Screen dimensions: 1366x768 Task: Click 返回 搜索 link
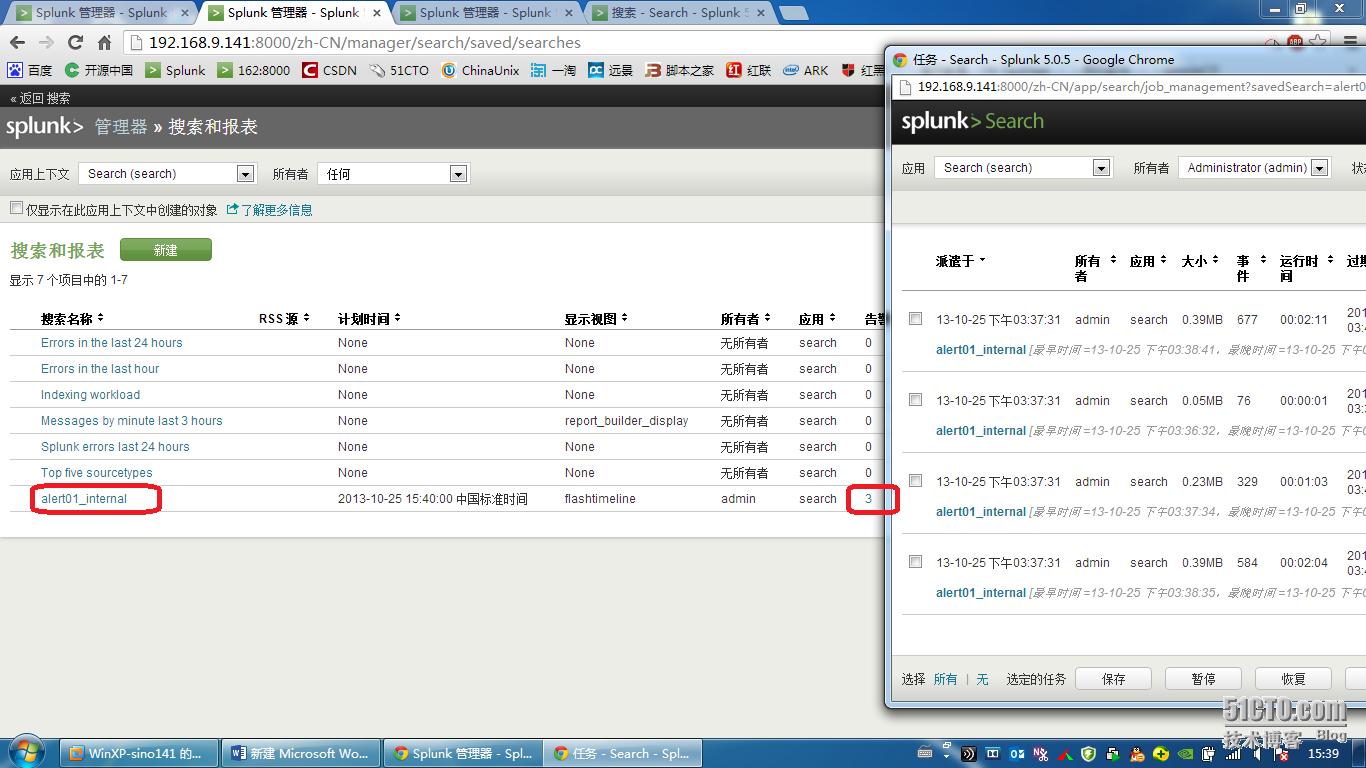(x=40, y=98)
